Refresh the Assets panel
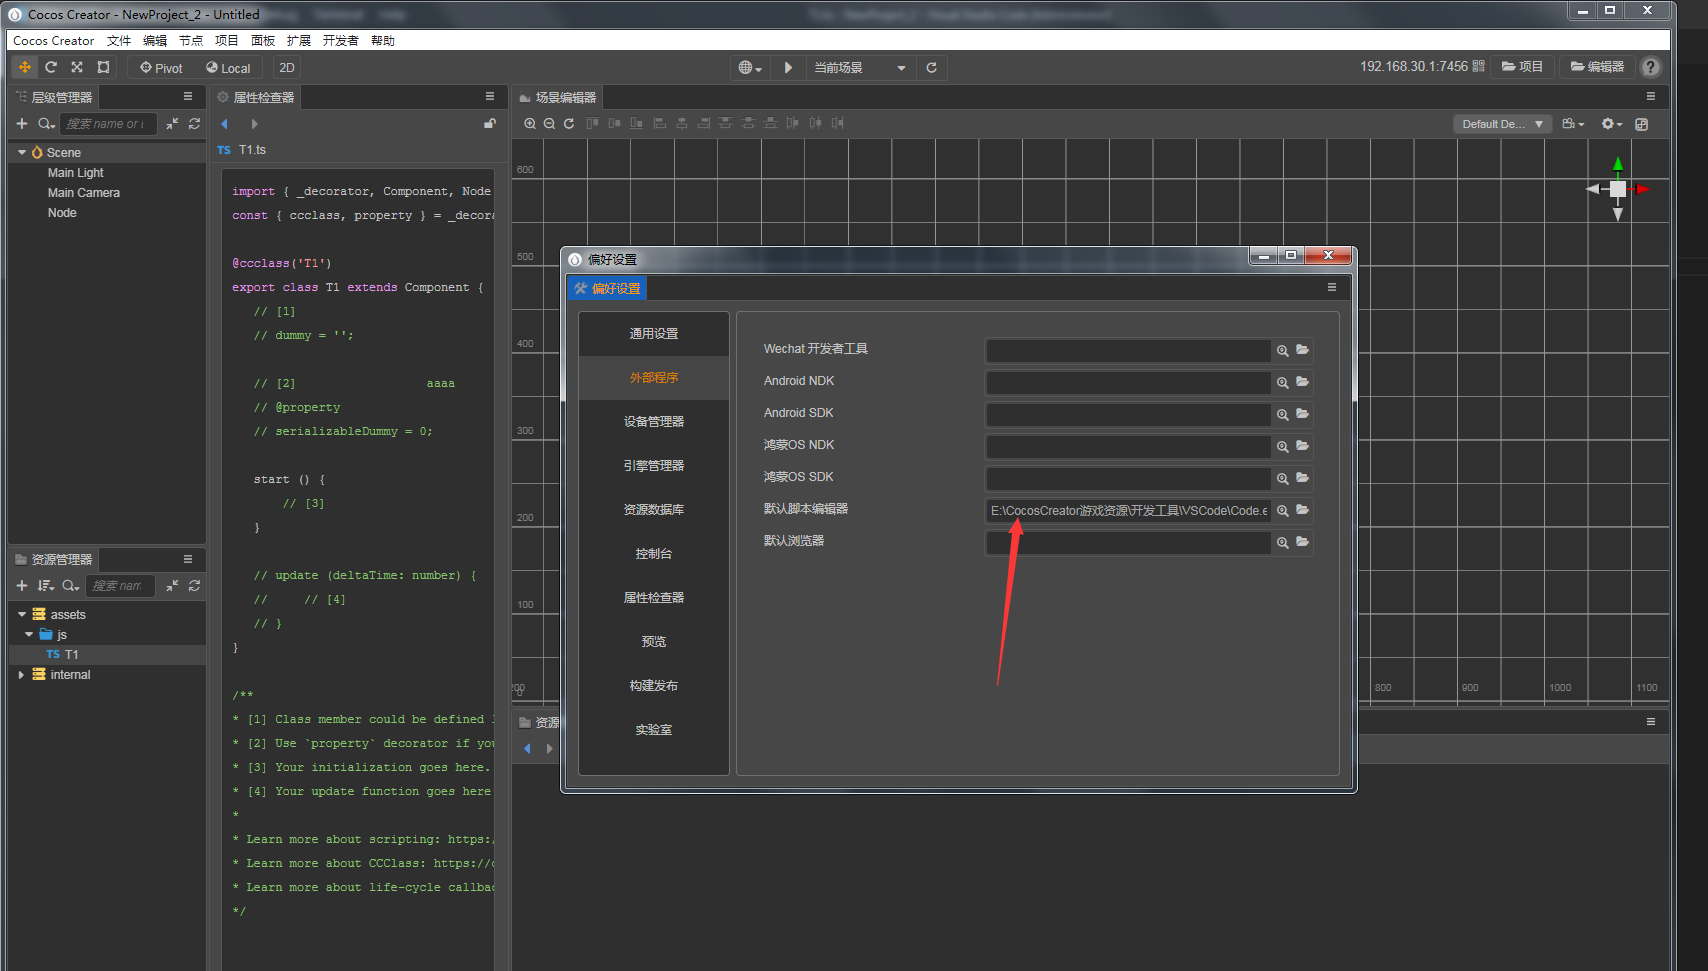 [x=194, y=586]
